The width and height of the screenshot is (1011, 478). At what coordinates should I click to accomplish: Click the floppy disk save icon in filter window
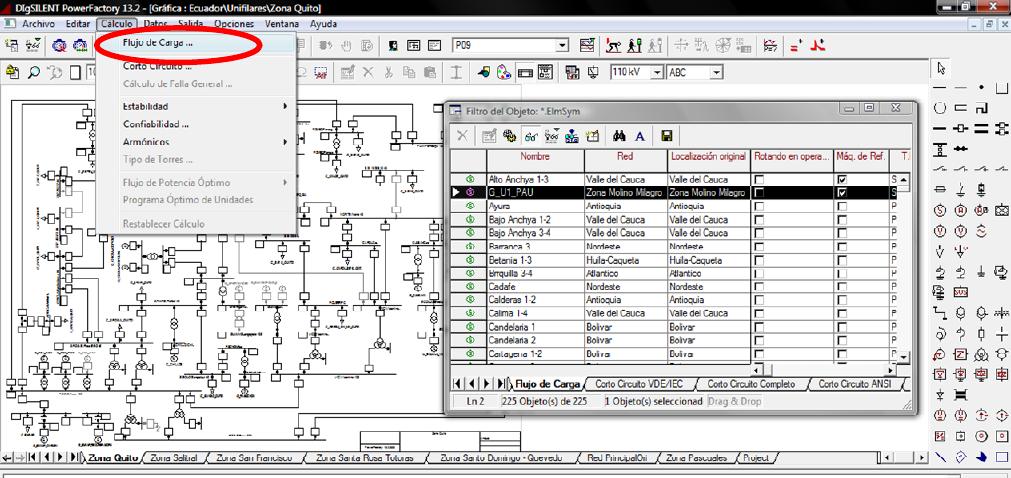coord(666,136)
